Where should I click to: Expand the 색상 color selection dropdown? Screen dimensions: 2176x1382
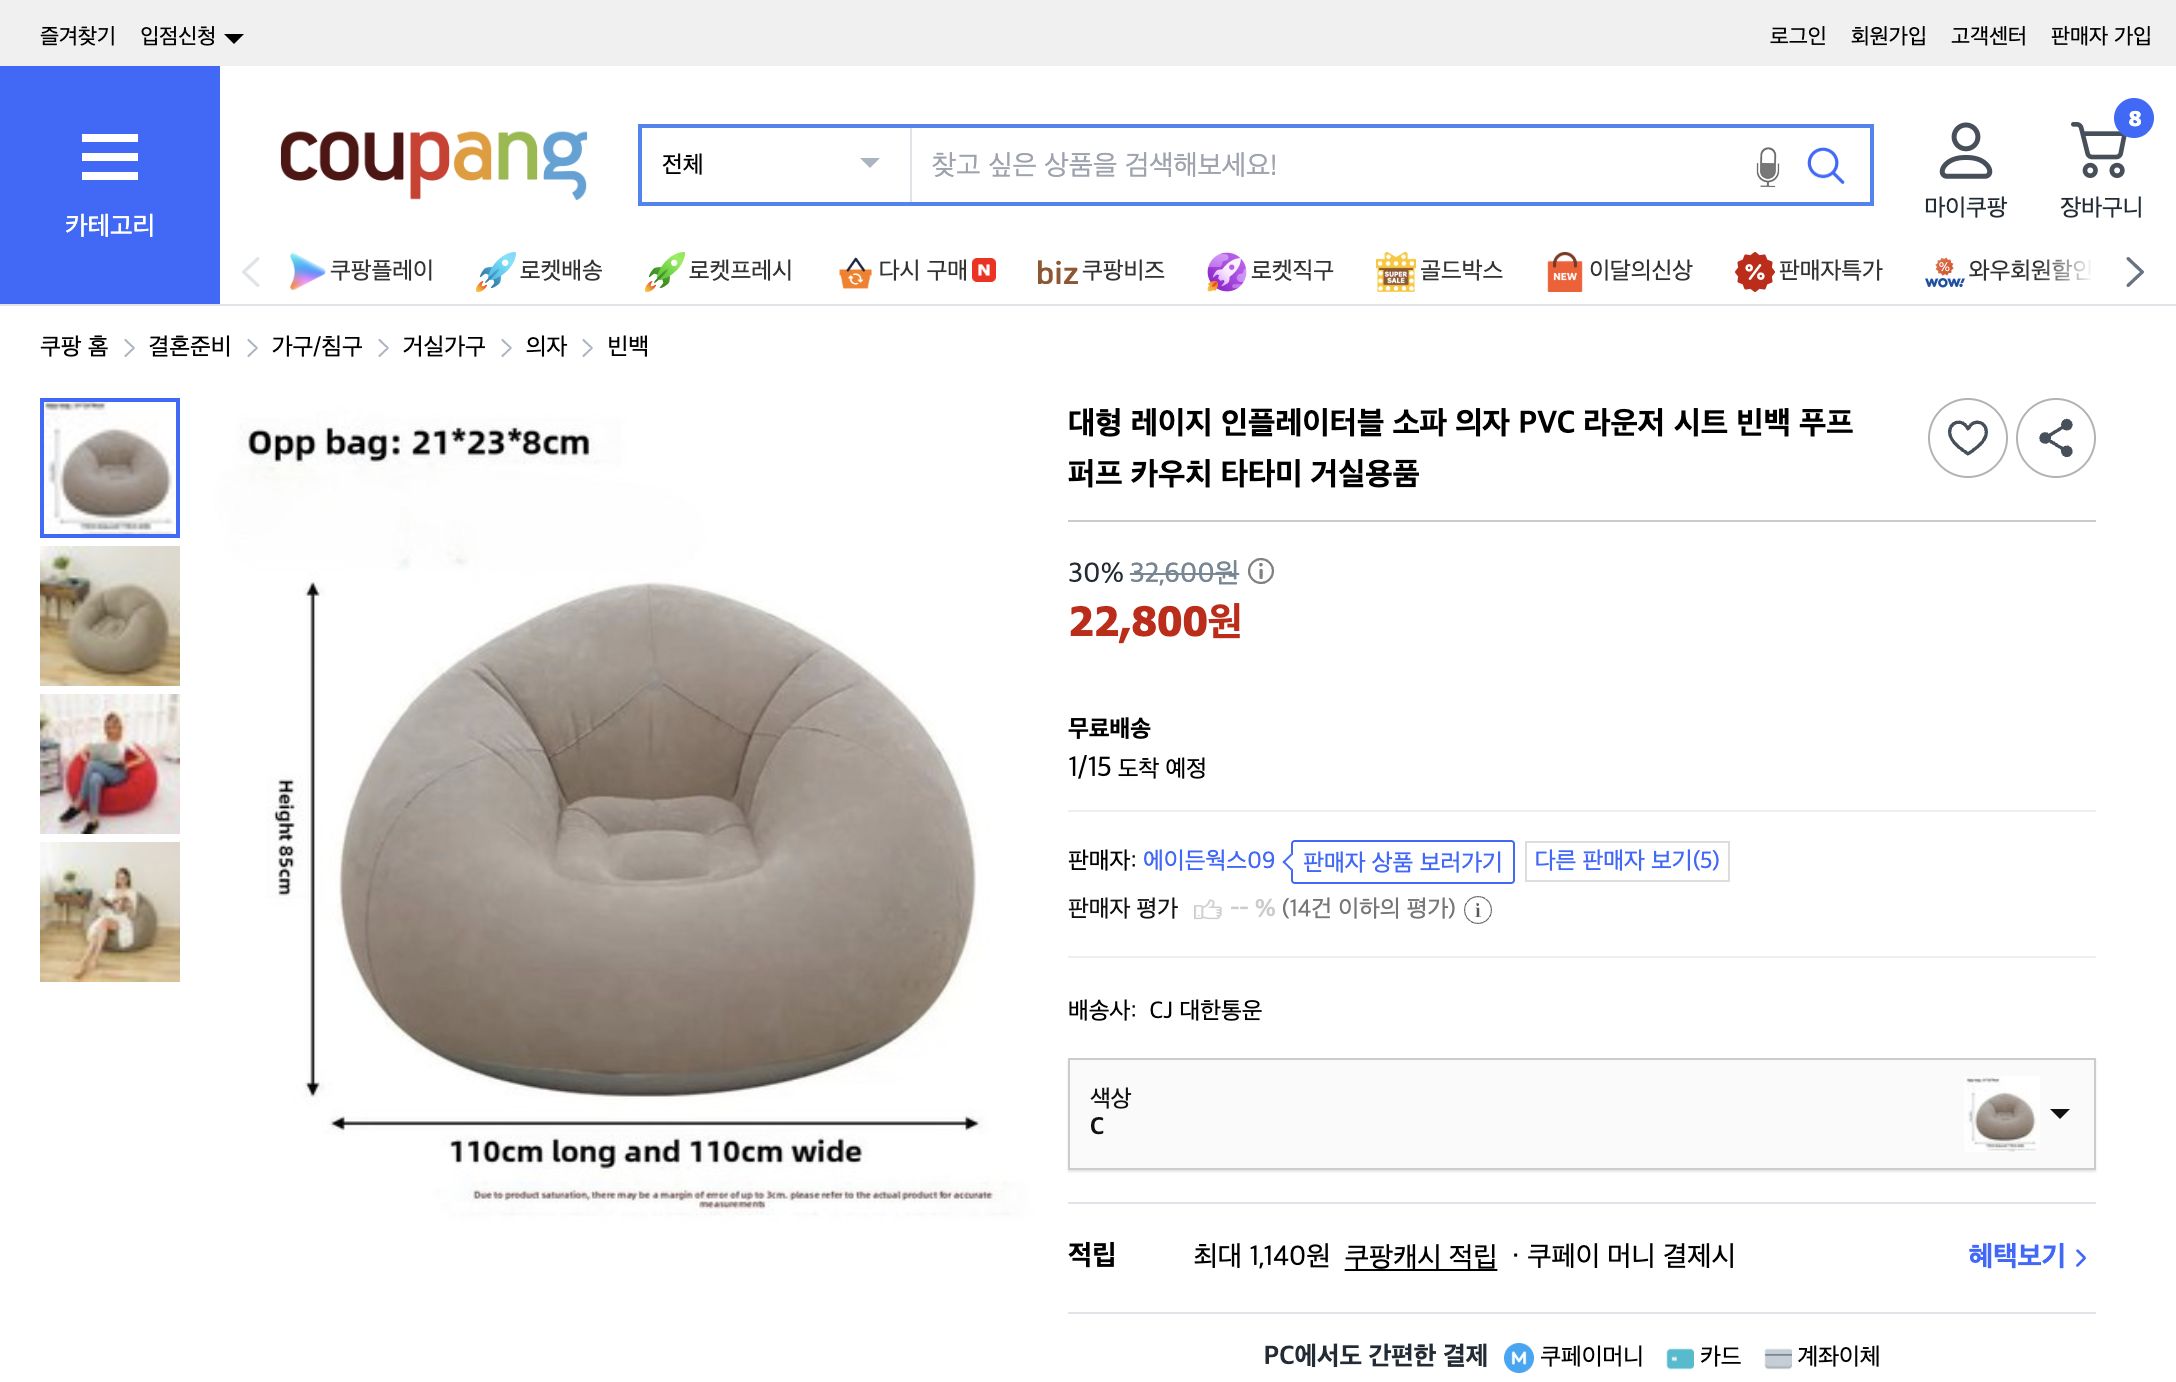pyautogui.click(x=2060, y=1113)
